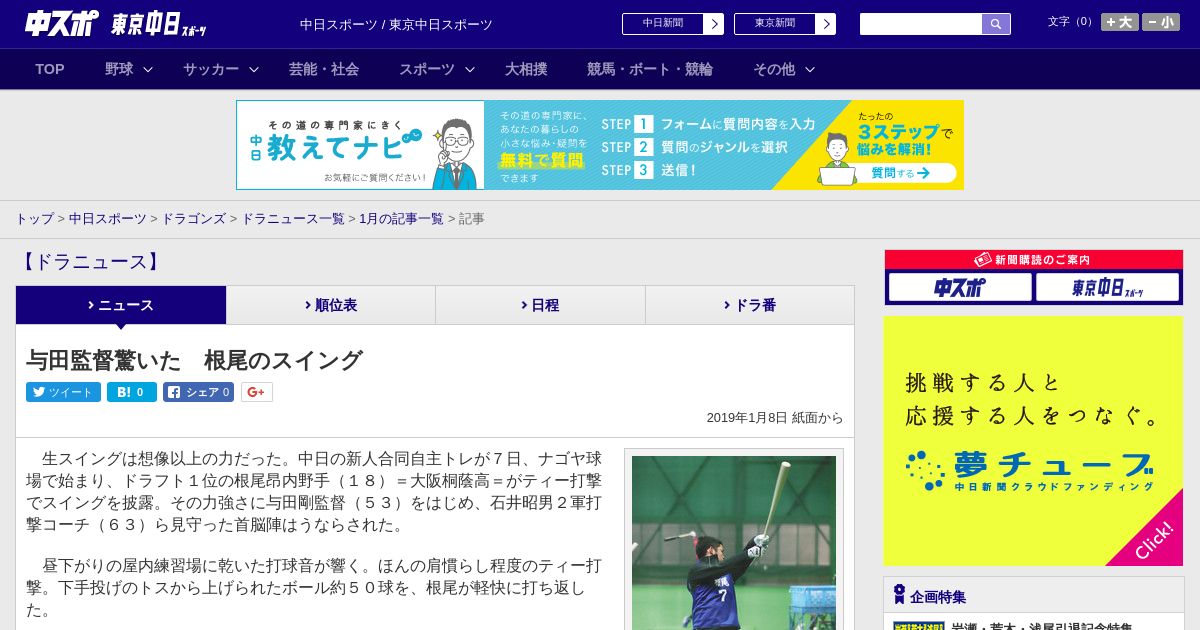Click the 中日スポーツ / 東京中日スポーツ header text
The image size is (1200, 630).
[396, 24]
